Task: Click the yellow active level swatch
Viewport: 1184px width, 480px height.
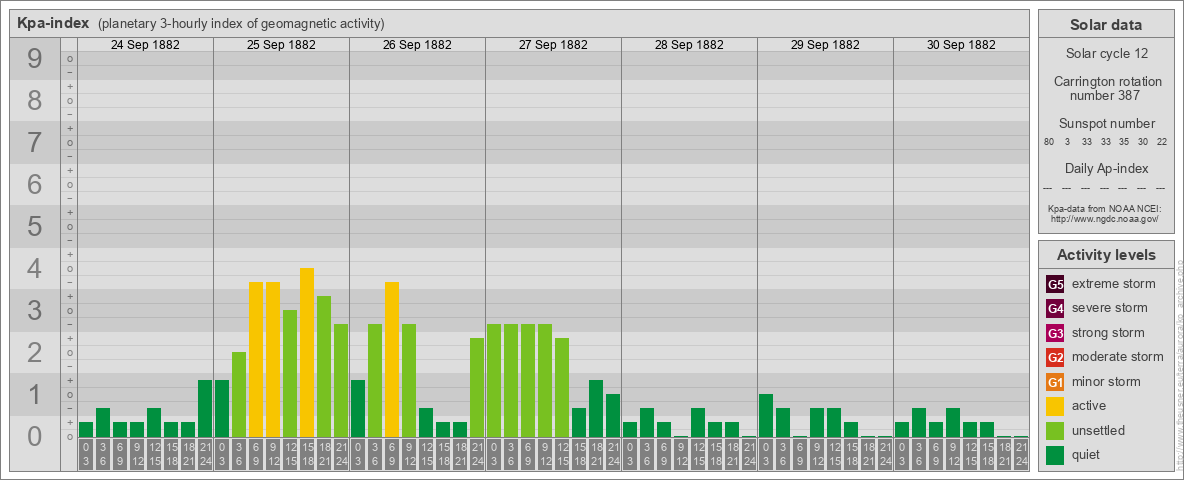Action: tap(1055, 406)
